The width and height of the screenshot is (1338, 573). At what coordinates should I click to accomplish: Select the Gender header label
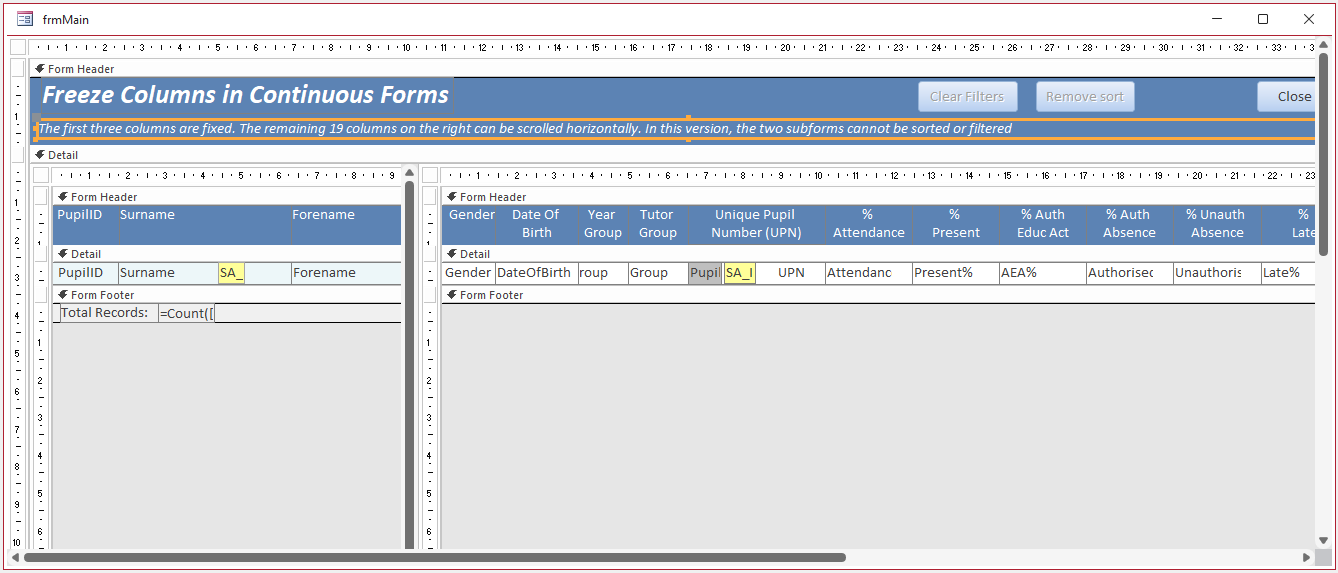472,215
